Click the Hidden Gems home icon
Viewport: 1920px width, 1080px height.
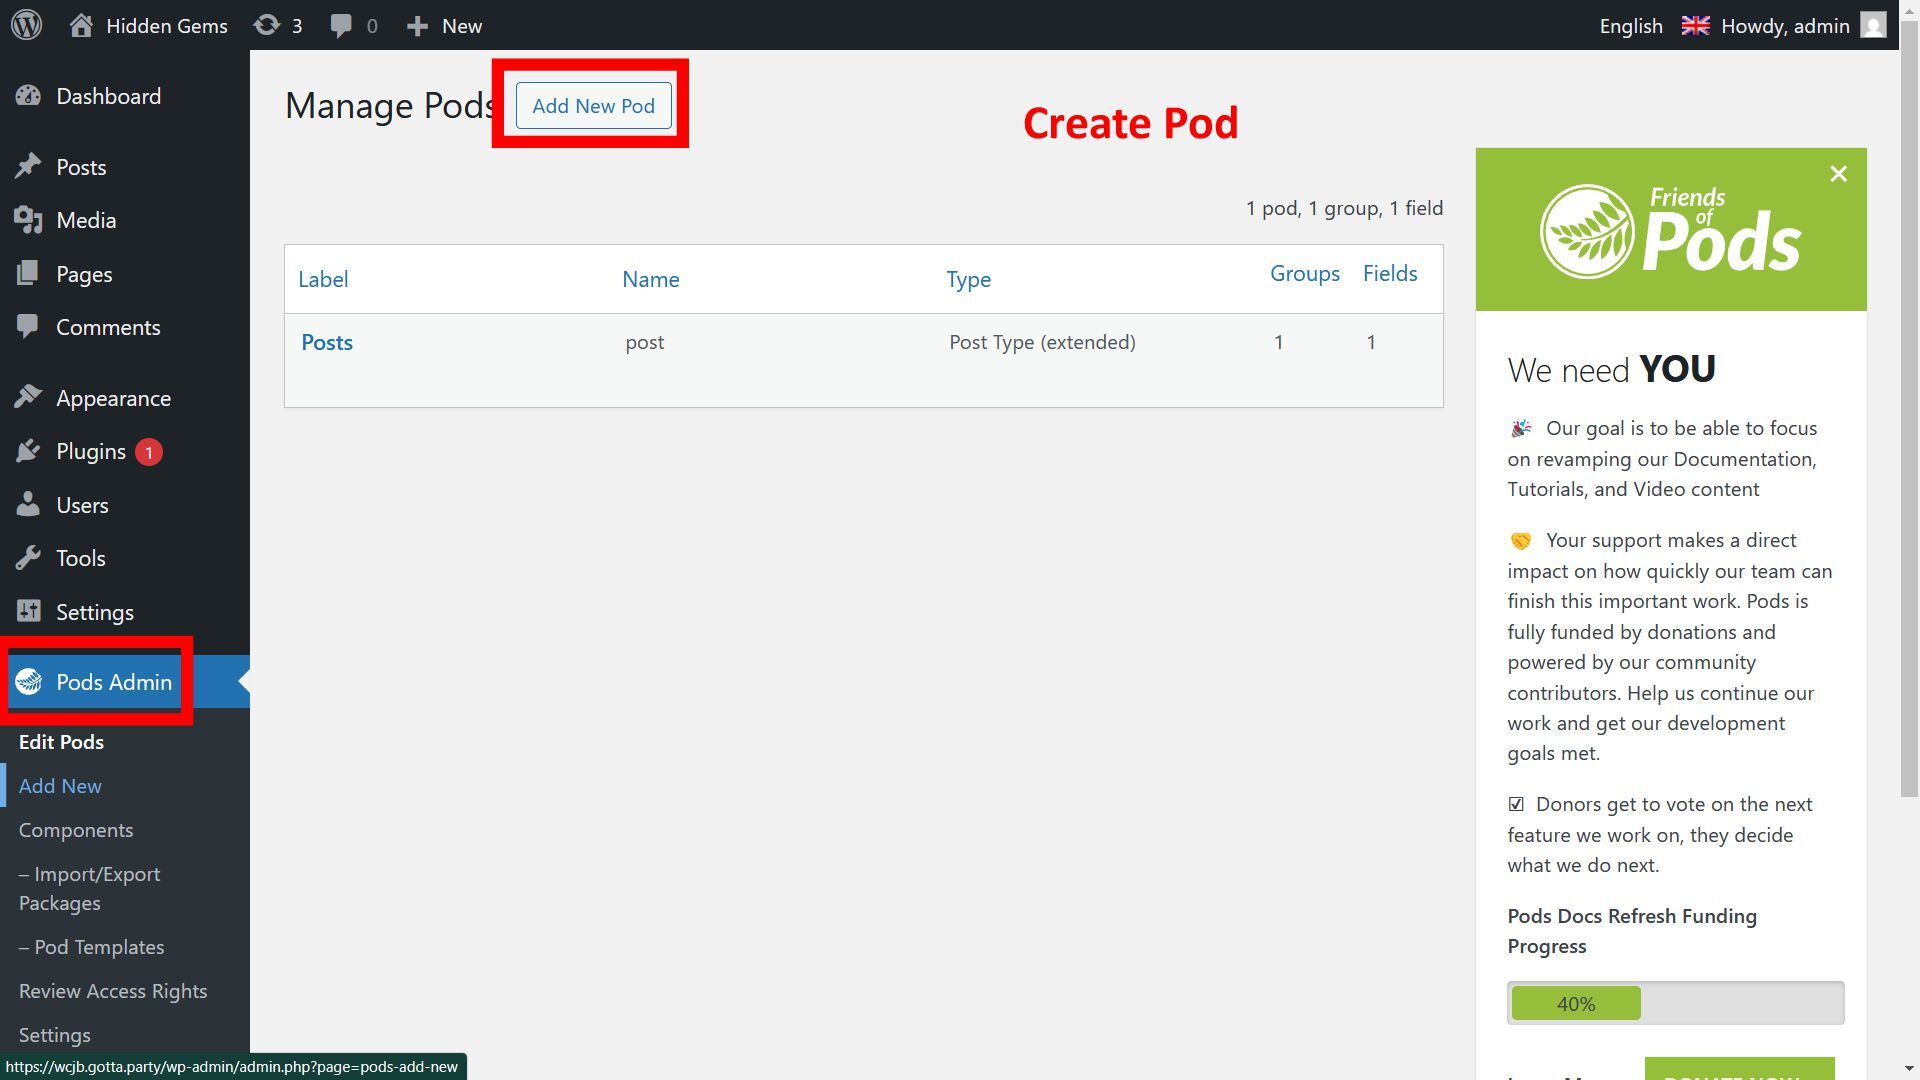(x=81, y=25)
